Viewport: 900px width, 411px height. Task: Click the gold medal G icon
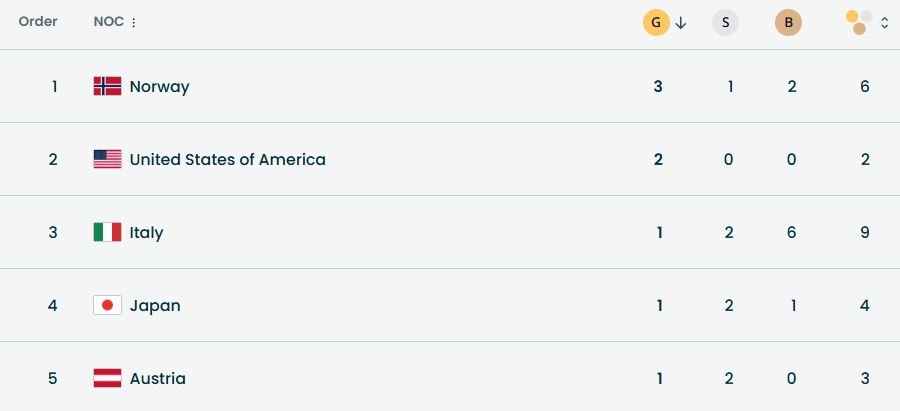click(x=656, y=22)
